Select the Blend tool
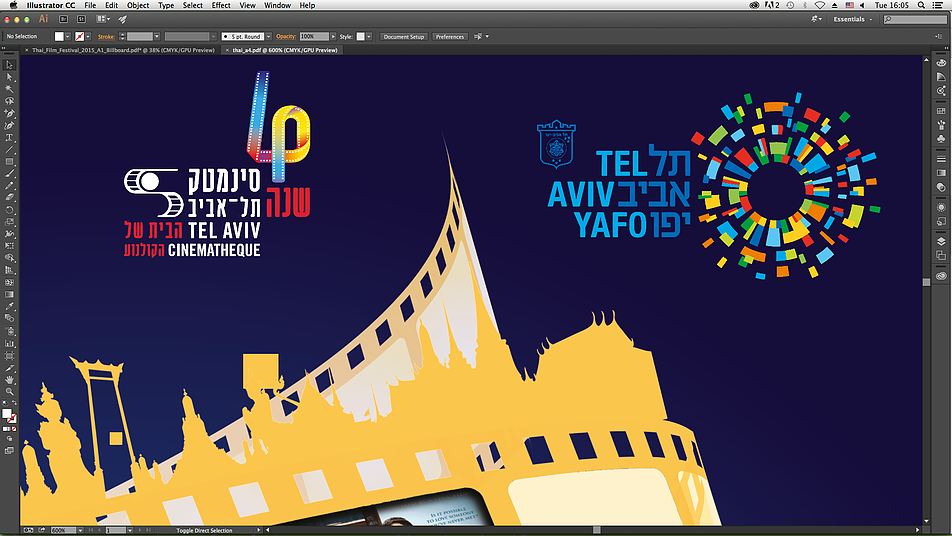Screen dimensions: 952x536 coord(9,318)
